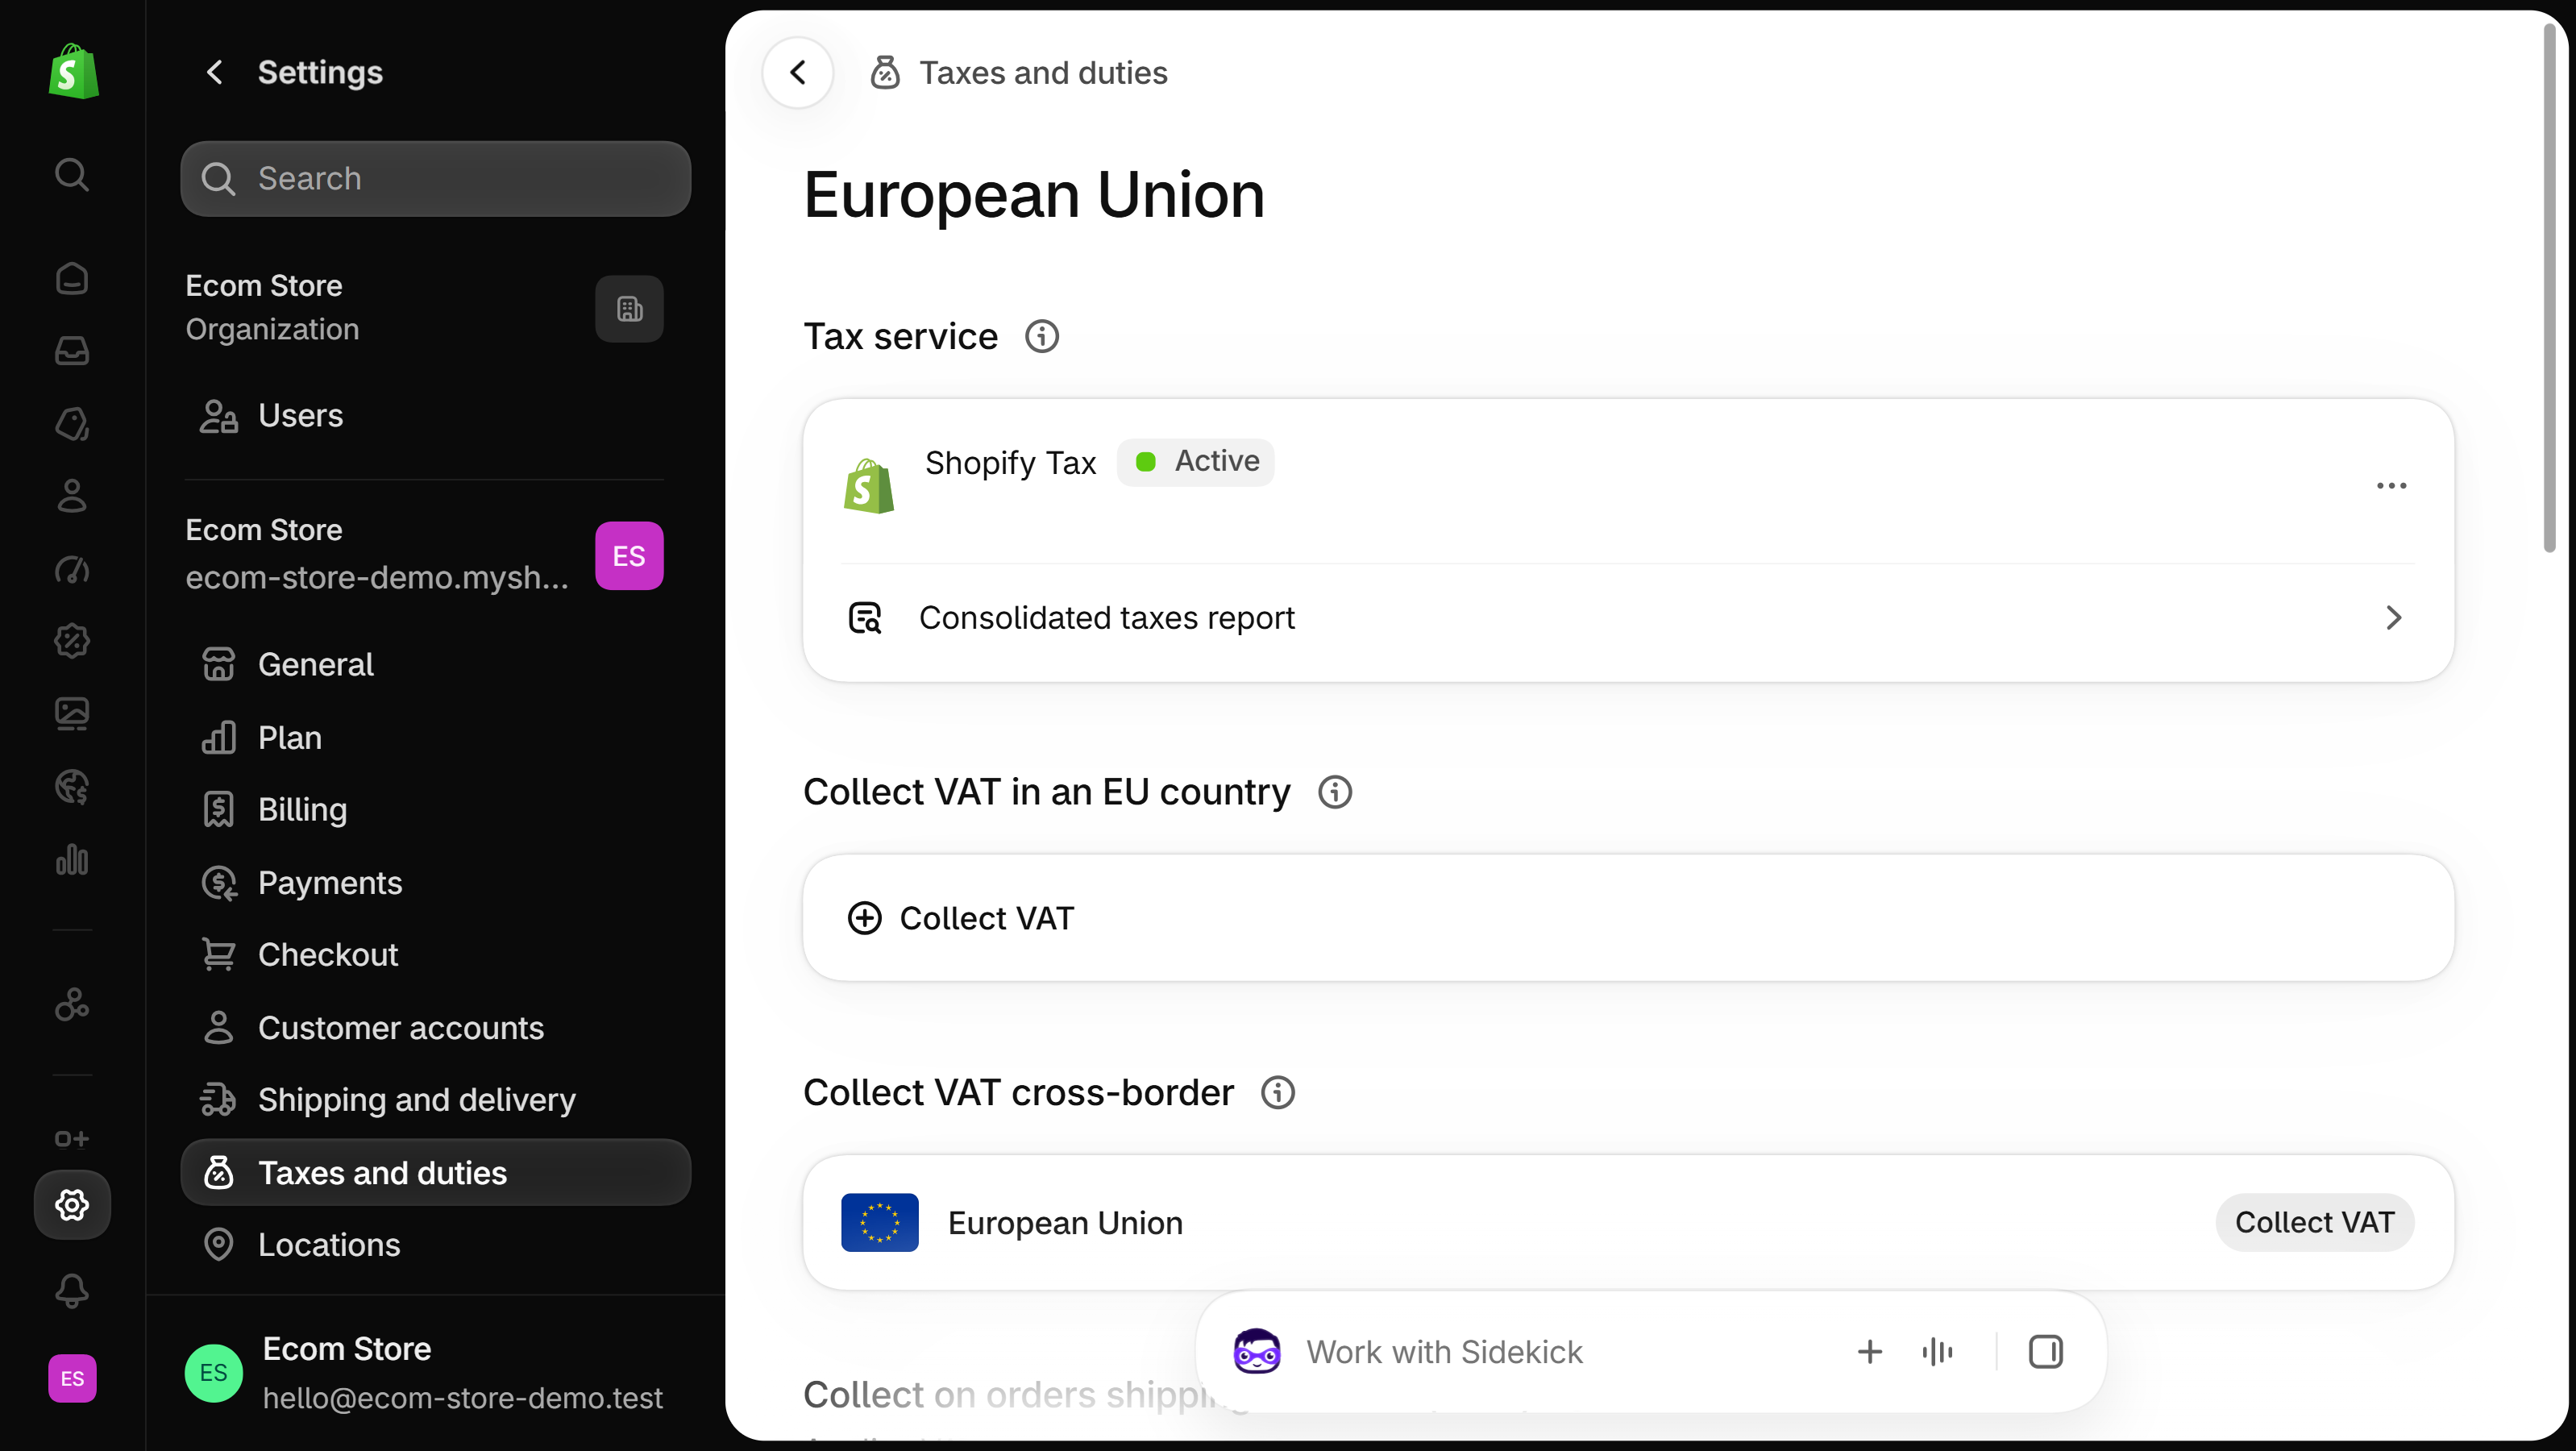Click Collect VAT with plus icon
Image resolution: width=2576 pixels, height=1451 pixels.
(x=1628, y=918)
